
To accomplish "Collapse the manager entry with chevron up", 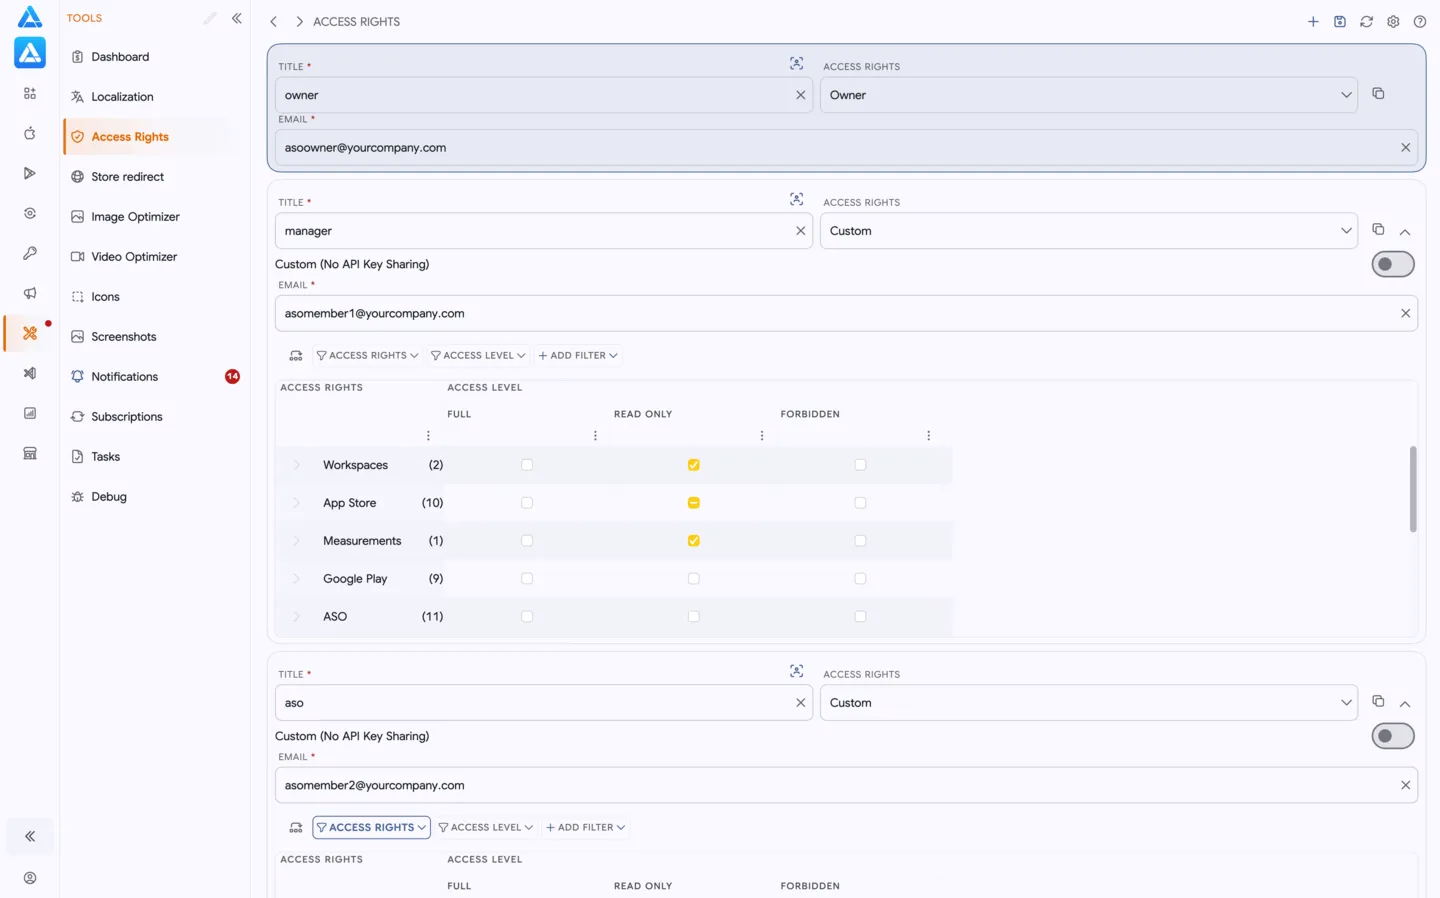I will click(x=1405, y=232).
